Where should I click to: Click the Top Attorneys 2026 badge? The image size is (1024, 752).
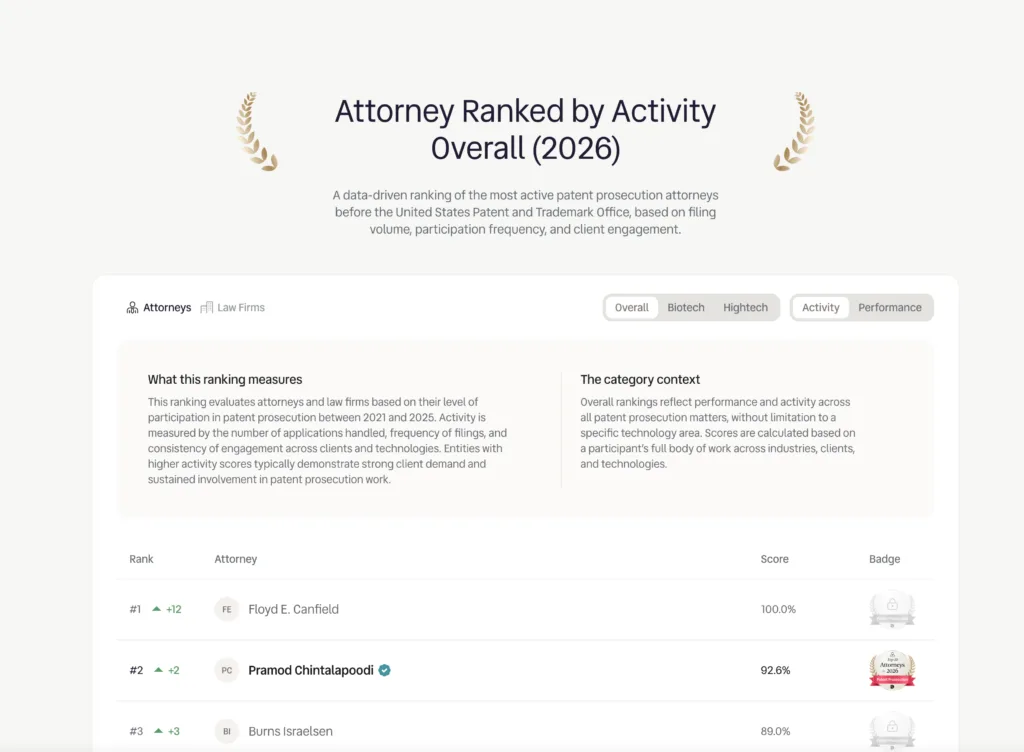coord(891,670)
